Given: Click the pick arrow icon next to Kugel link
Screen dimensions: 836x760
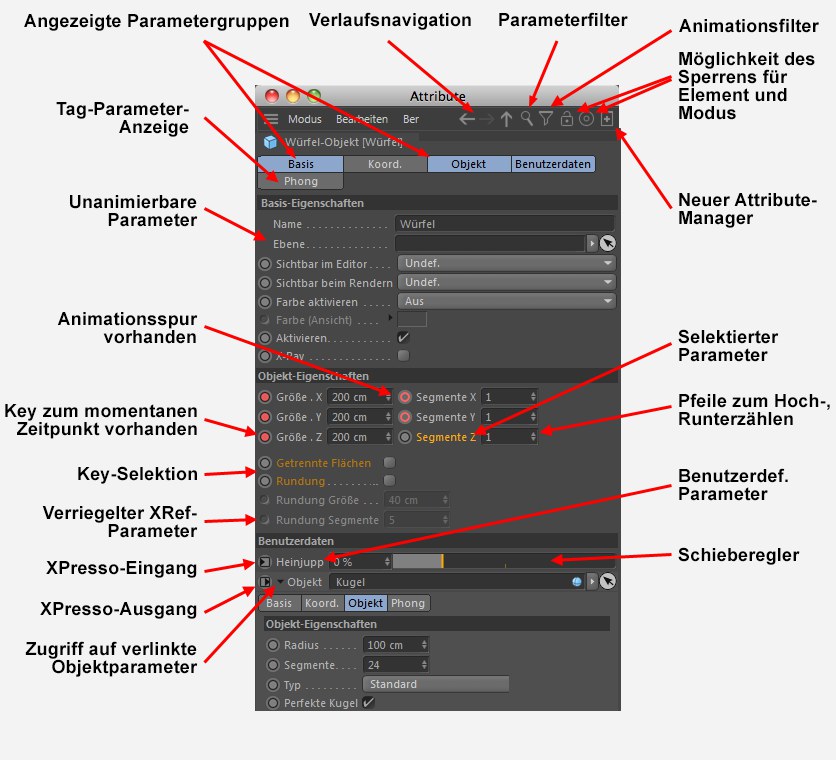Looking at the screenshot, I should coord(607,581).
